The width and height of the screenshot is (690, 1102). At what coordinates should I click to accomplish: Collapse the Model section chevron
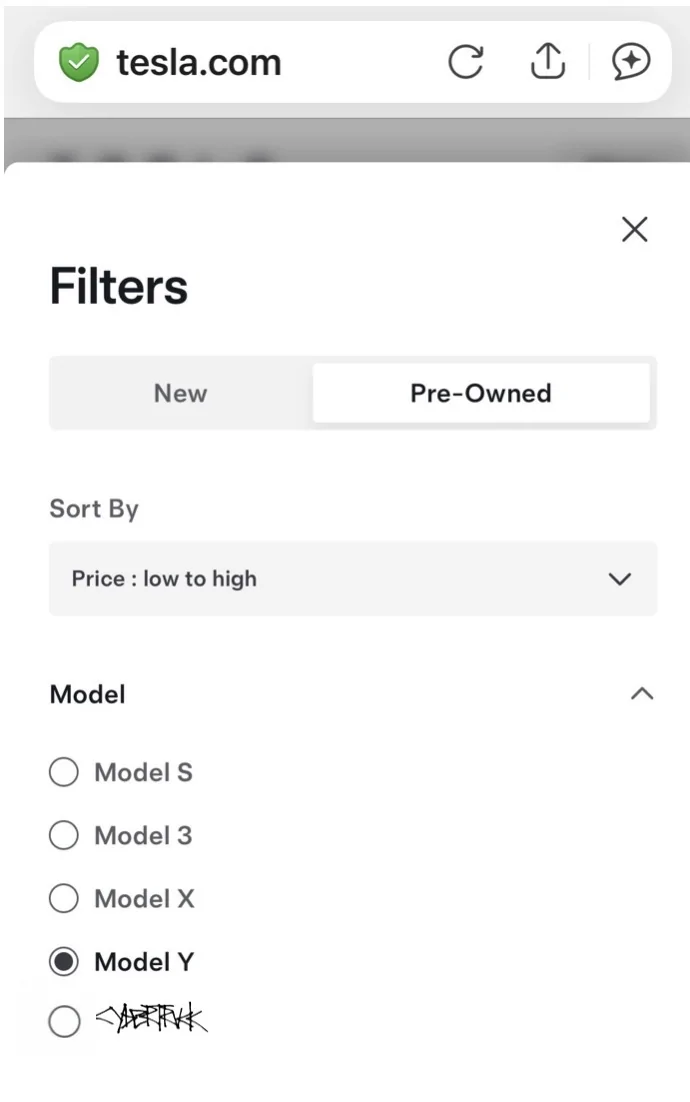coord(642,694)
